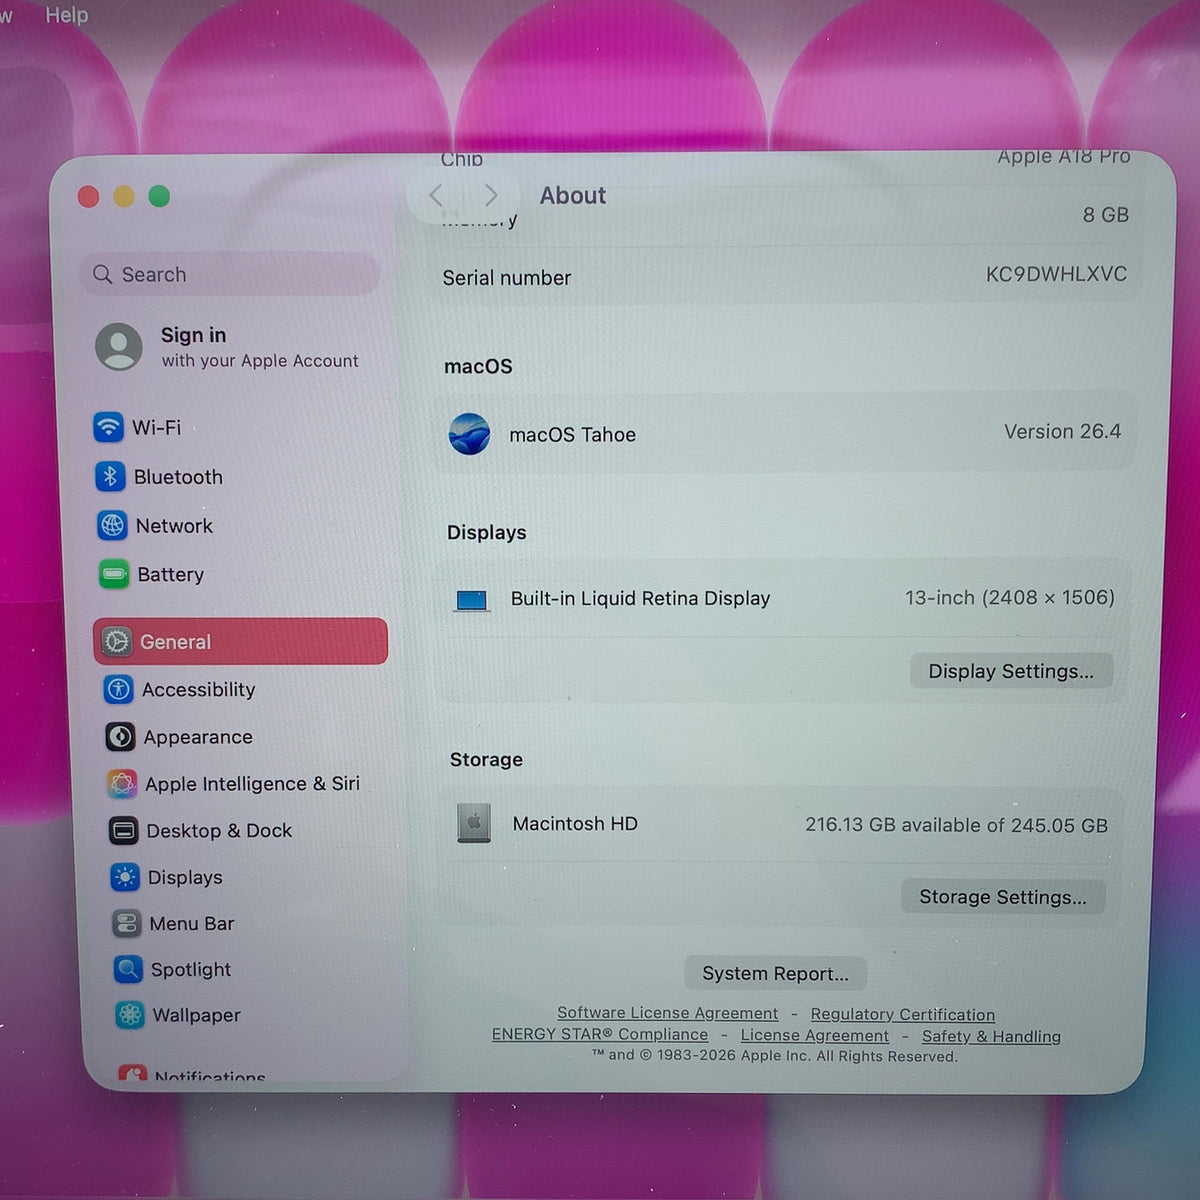Click Display Settings button
The height and width of the screenshot is (1200, 1200).
(1011, 671)
